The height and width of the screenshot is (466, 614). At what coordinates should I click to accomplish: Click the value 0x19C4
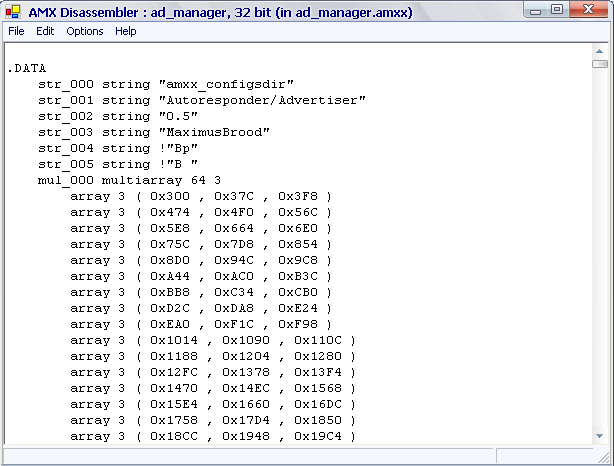pos(318,437)
